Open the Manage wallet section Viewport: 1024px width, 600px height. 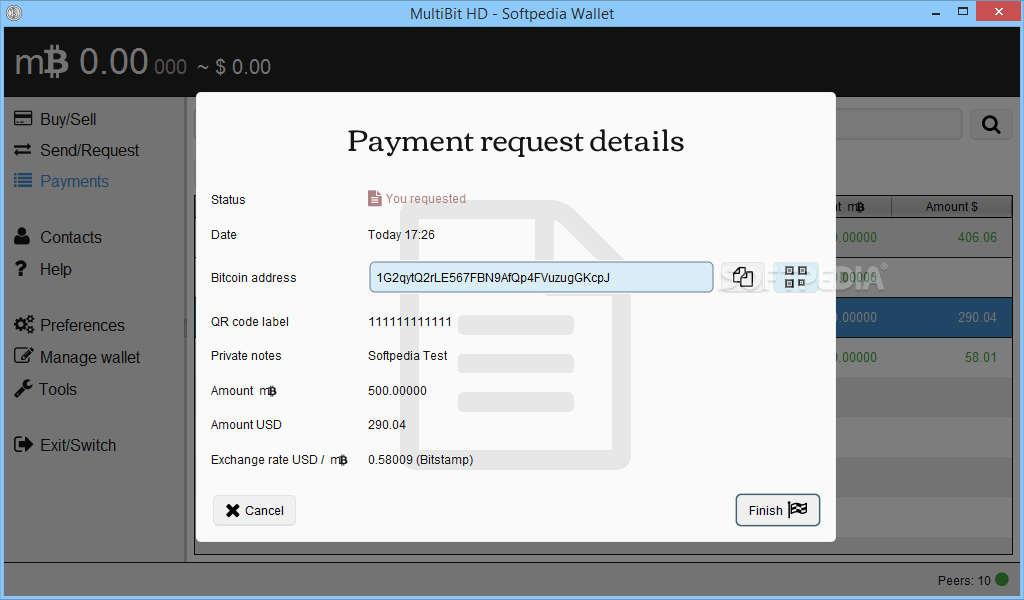pyautogui.click(x=88, y=356)
